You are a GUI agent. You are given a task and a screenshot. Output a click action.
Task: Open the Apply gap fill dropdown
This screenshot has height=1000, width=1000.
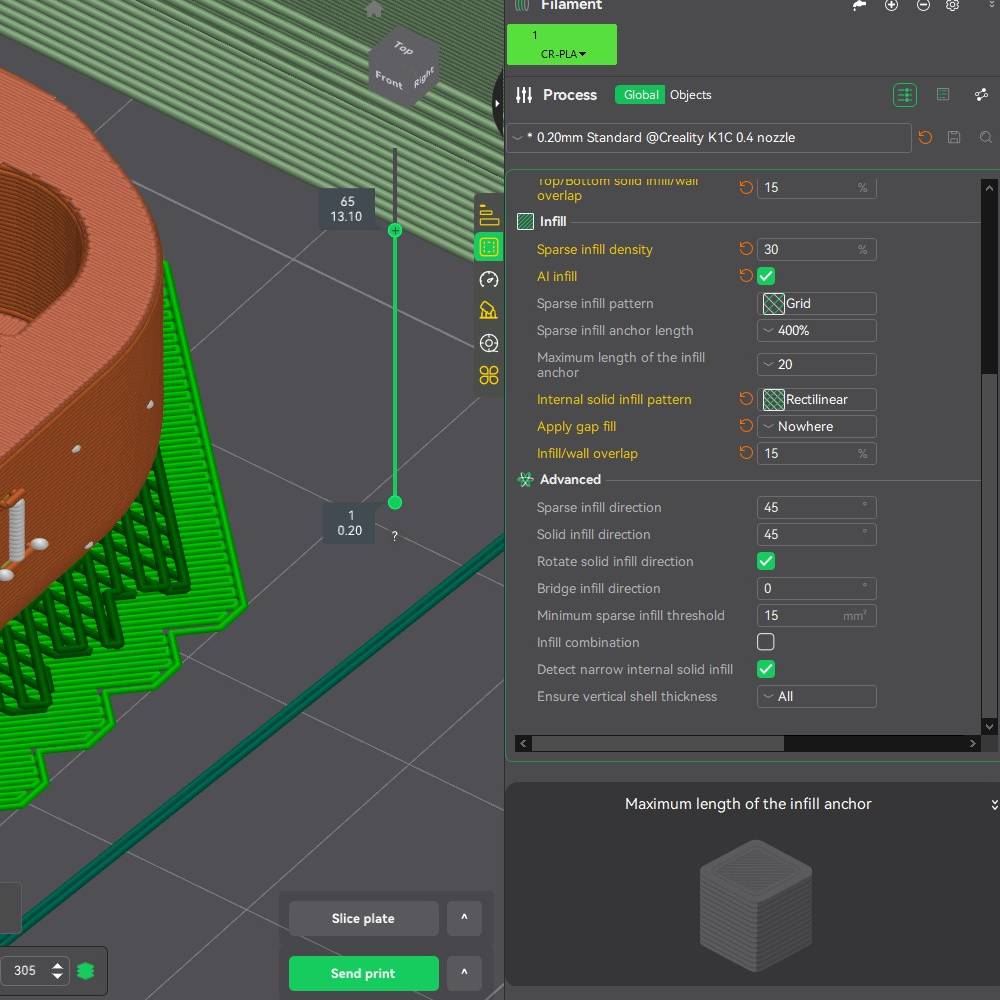tap(816, 426)
